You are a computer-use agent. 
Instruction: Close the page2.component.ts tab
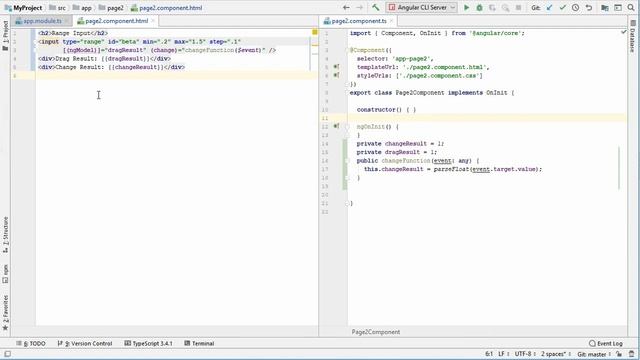[x=391, y=21]
